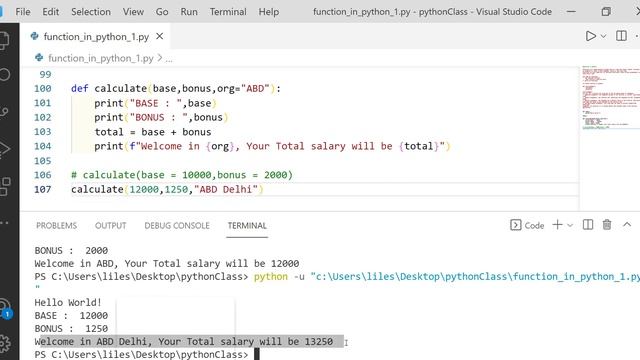640x360 pixels.
Task: Split the editor to the right
Action: point(621,36)
